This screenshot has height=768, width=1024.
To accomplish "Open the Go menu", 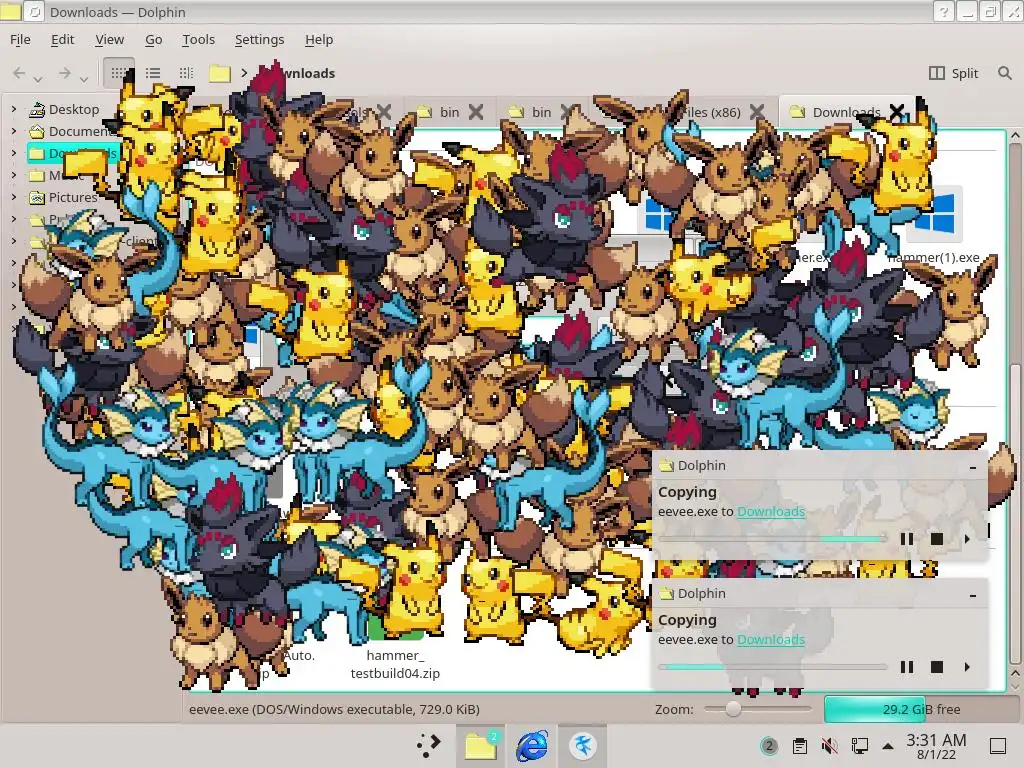I will [x=153, y=39].
